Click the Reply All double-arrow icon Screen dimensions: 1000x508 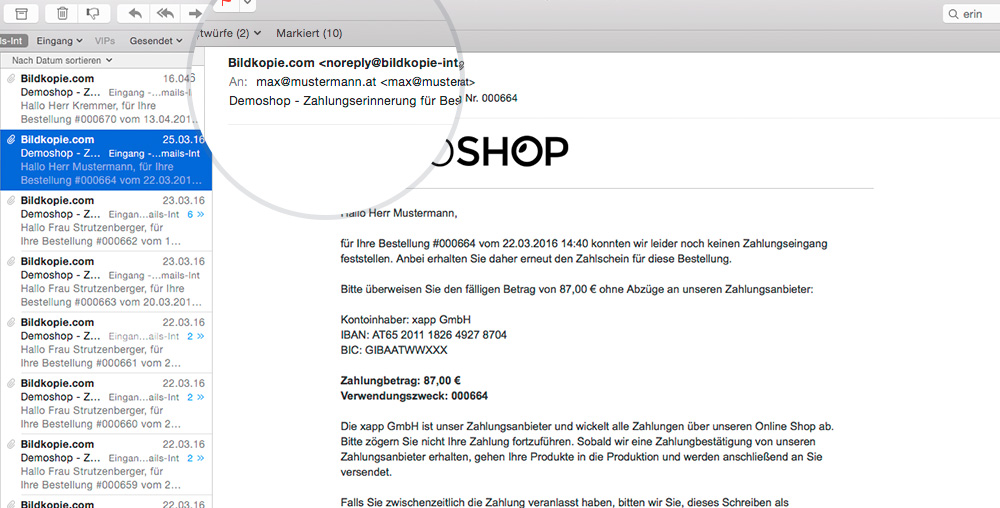pyautogui.click(x=165, y=13)
